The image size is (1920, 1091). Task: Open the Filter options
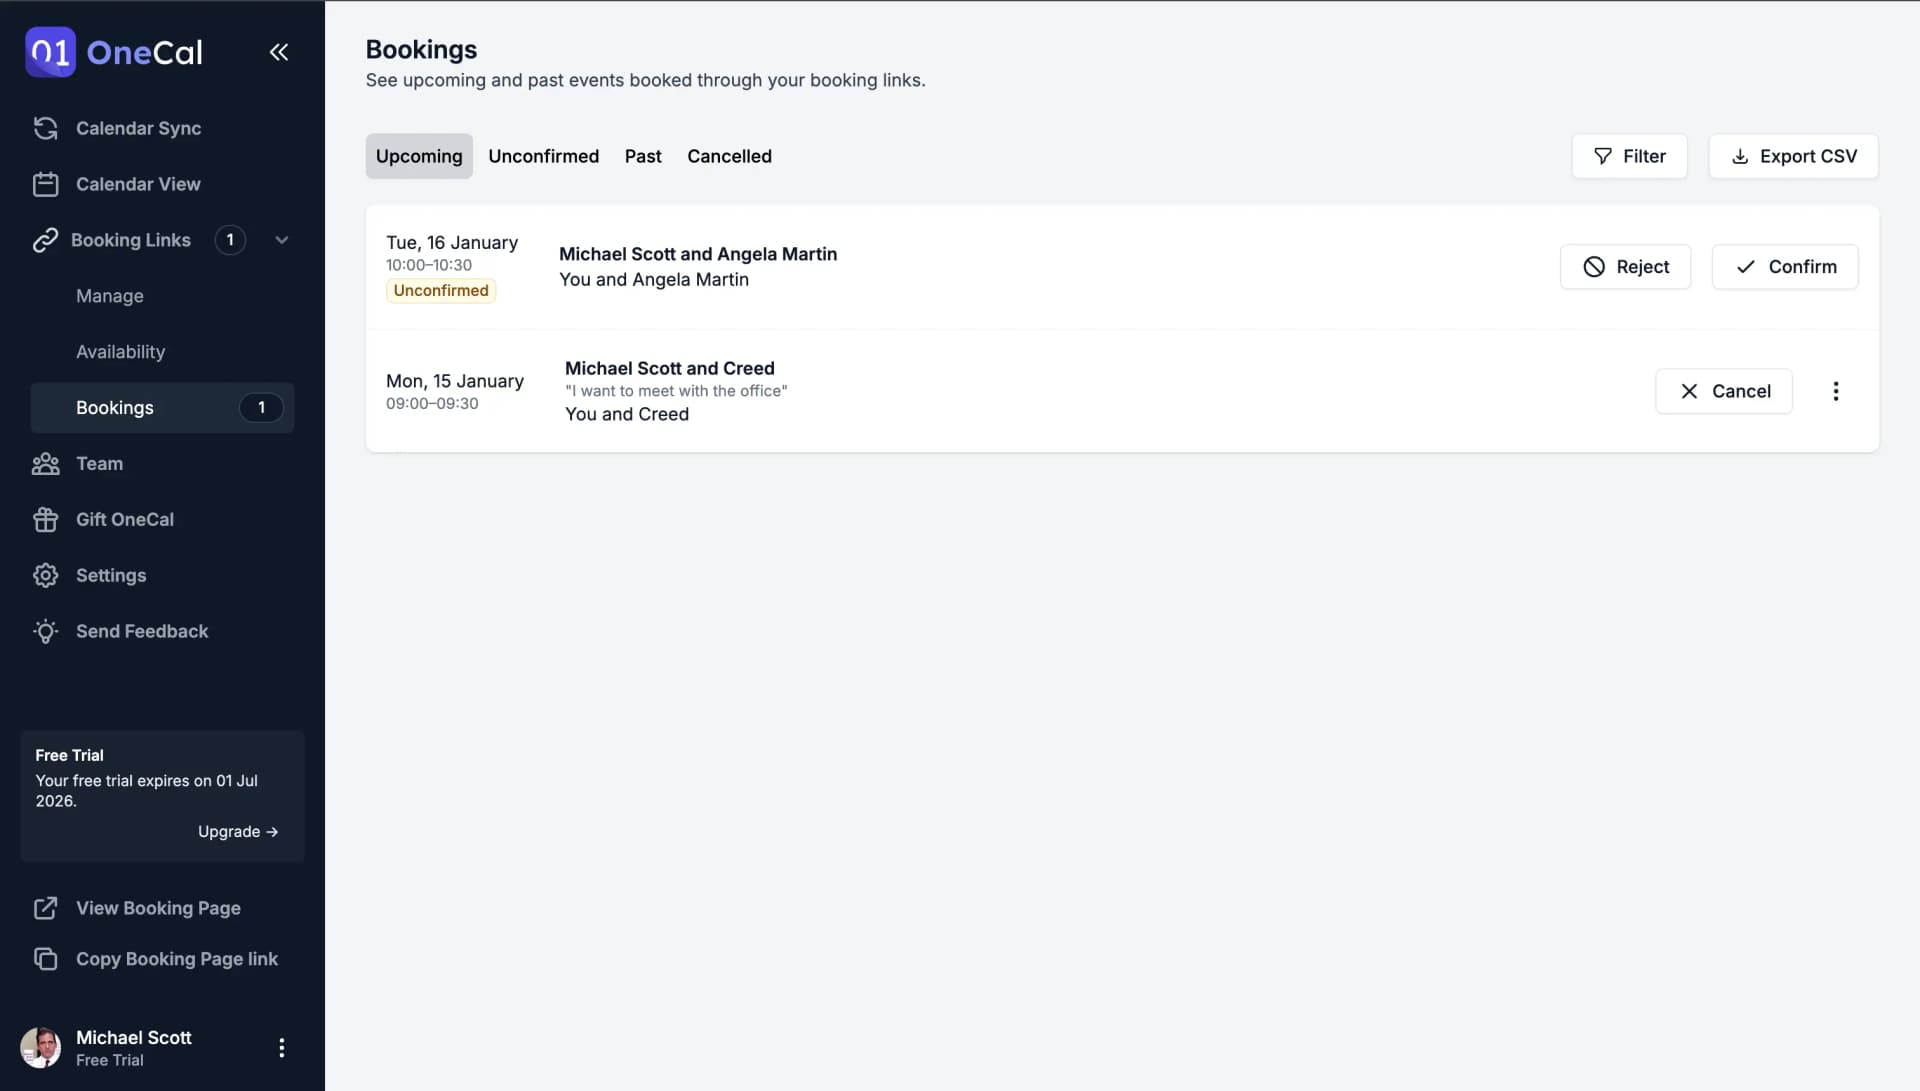(x=1629, y=156)
